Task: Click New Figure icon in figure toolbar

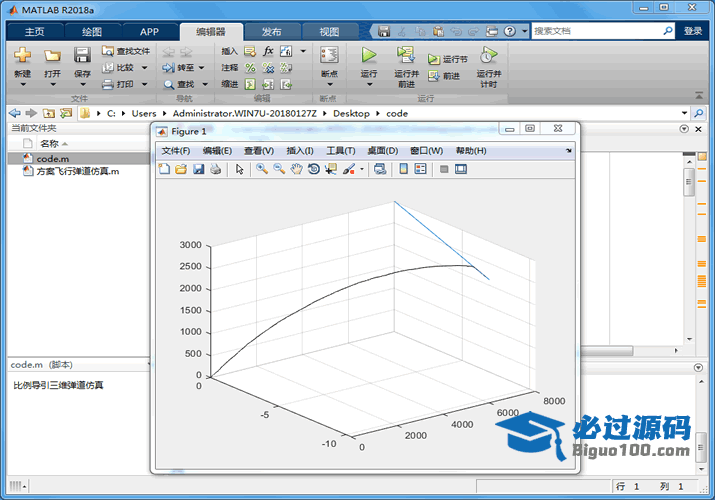Action: coord(164,169)
